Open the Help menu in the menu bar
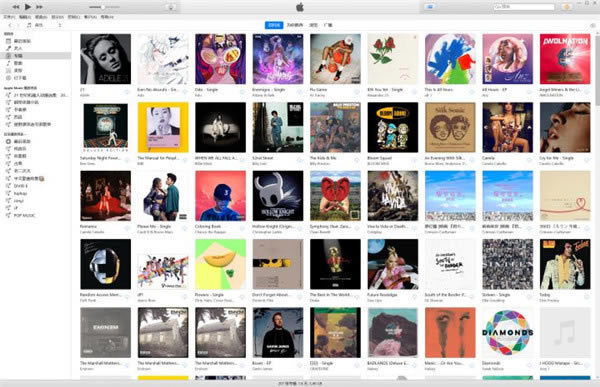 107,17
